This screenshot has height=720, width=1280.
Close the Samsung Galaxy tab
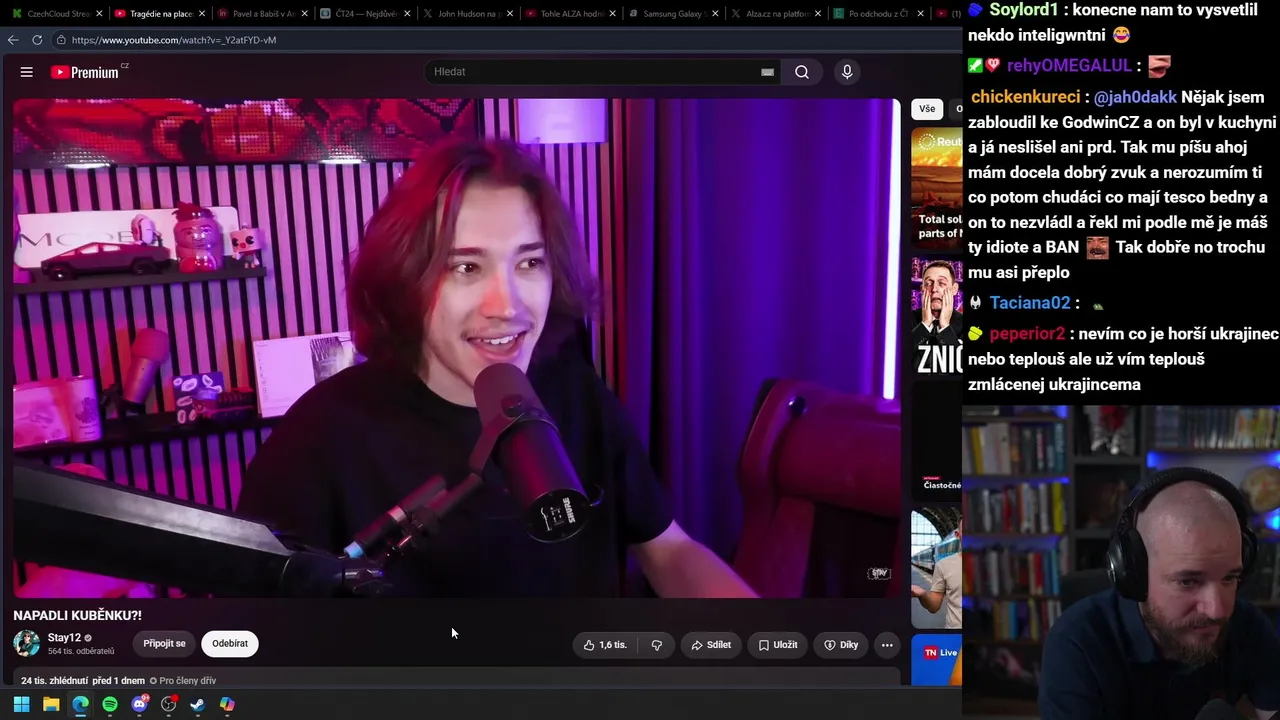point(714,14)
